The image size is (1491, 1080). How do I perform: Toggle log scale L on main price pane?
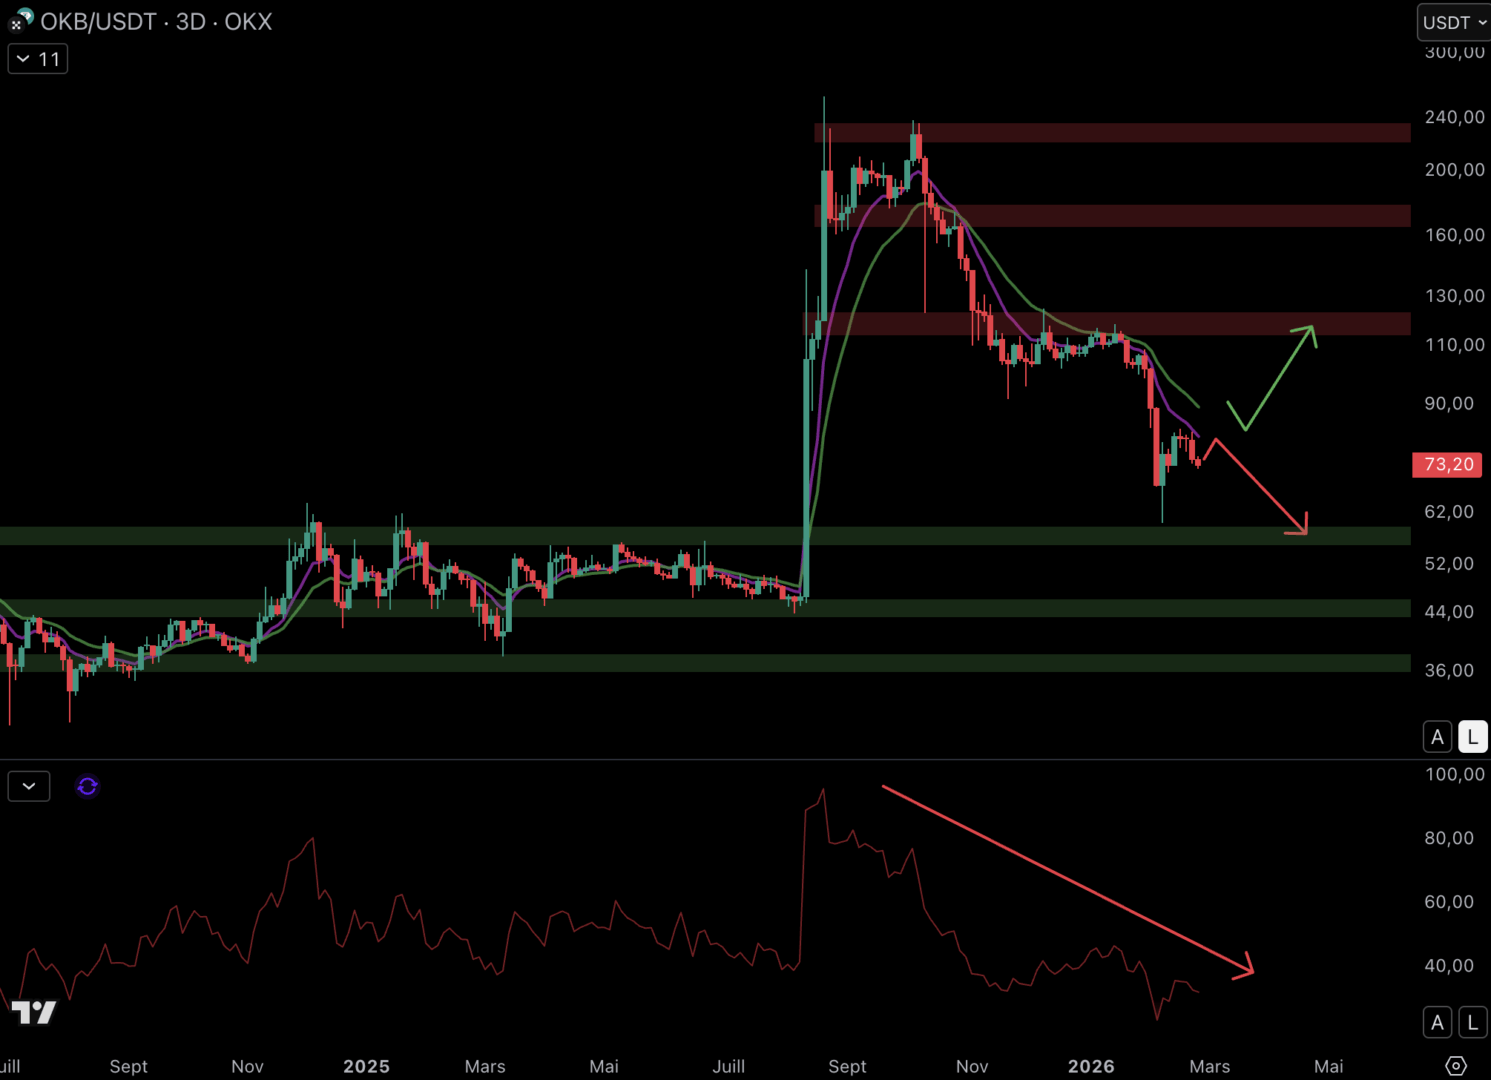pyautogui.click(x=1472, y=737)
